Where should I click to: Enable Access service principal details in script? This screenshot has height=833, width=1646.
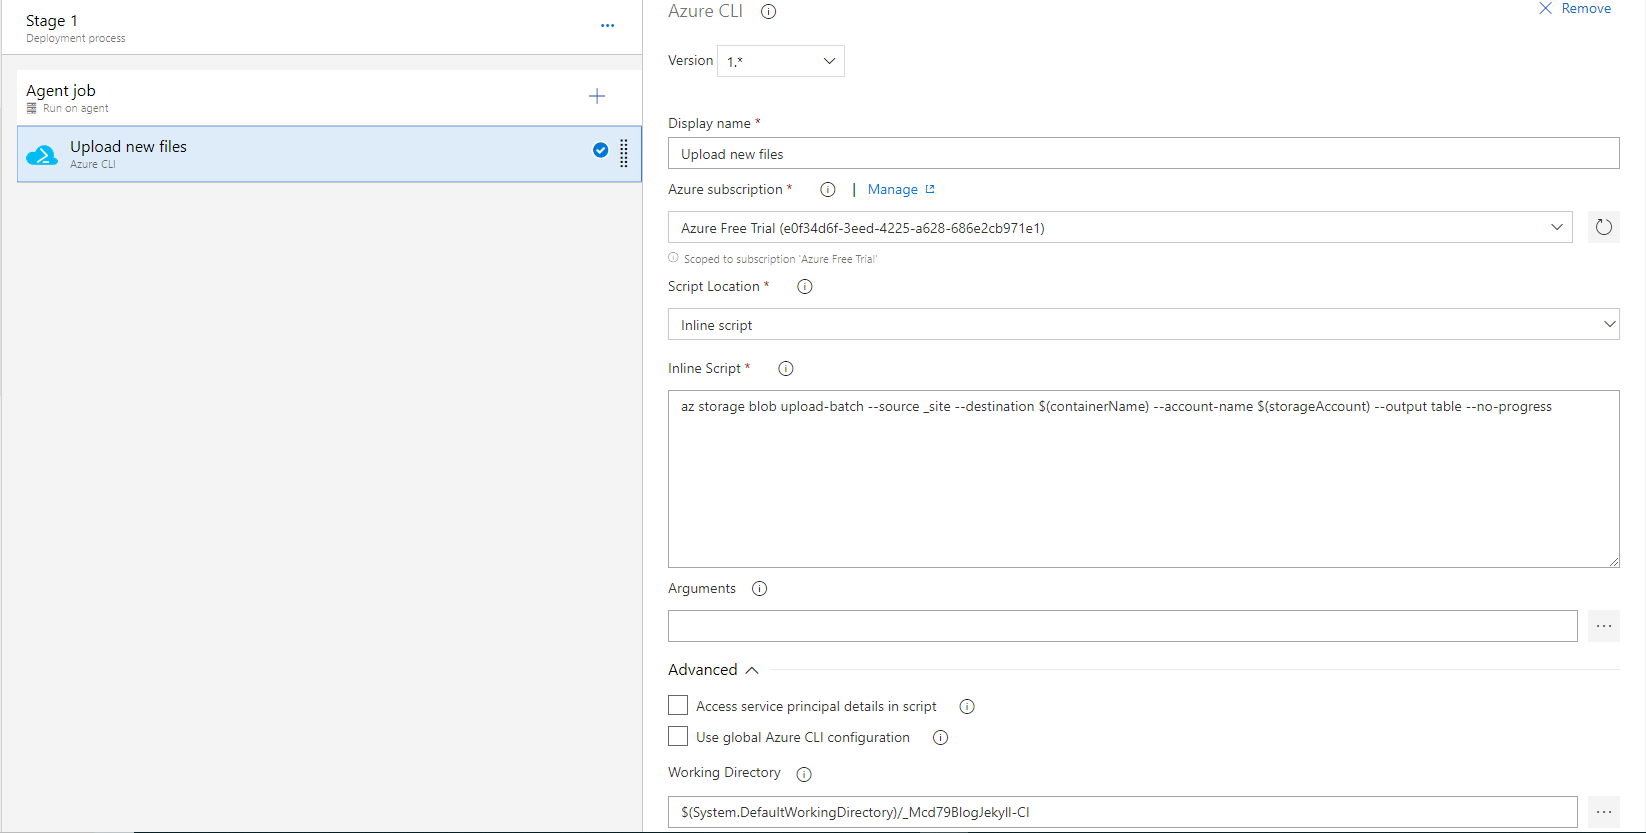coord(678,706)
